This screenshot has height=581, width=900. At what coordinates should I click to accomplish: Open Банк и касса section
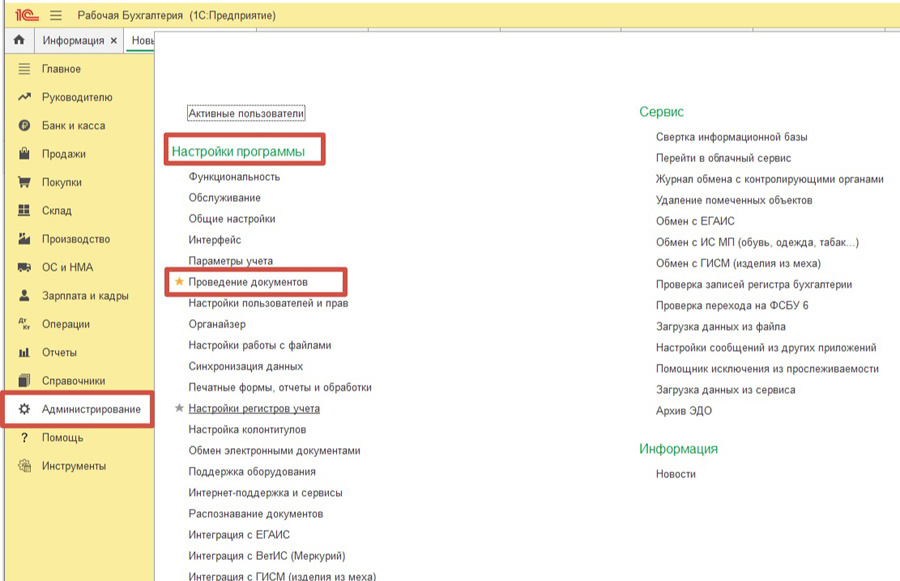pos(73,125)
